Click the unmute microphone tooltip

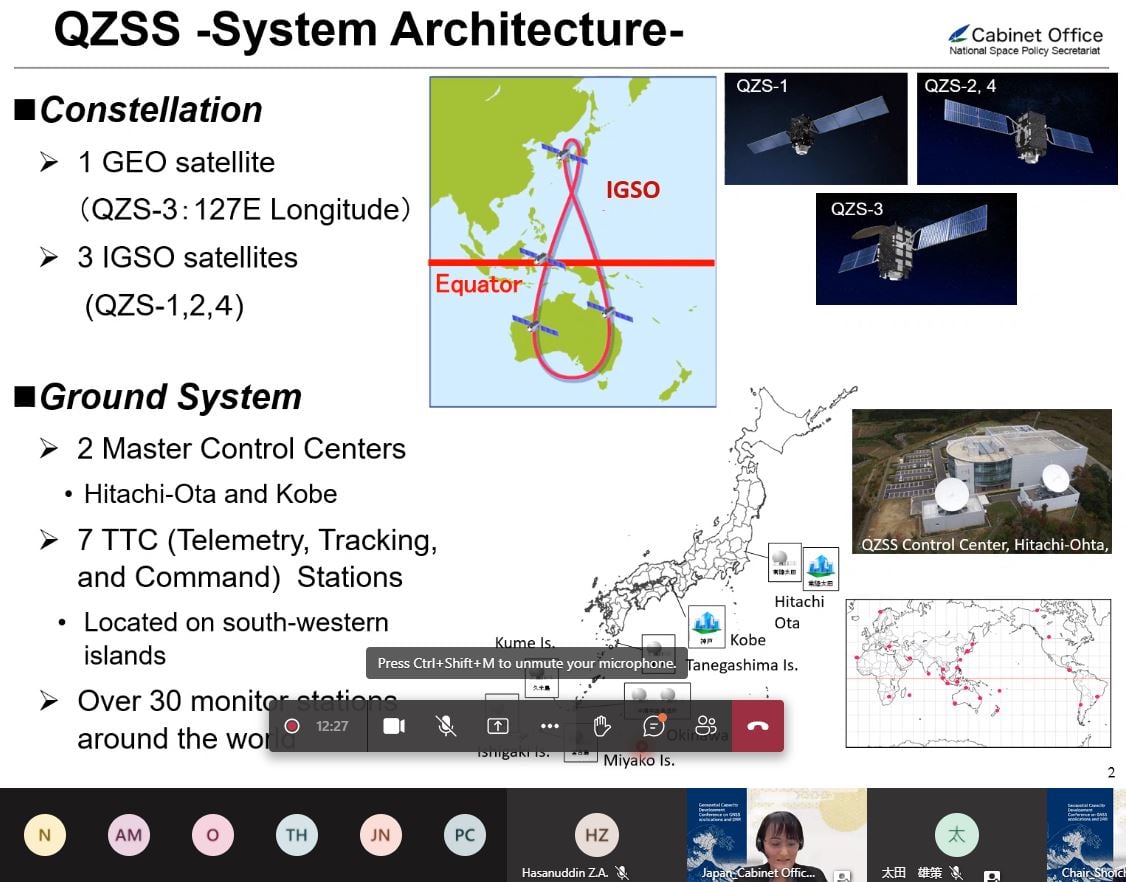click(527, 663)
